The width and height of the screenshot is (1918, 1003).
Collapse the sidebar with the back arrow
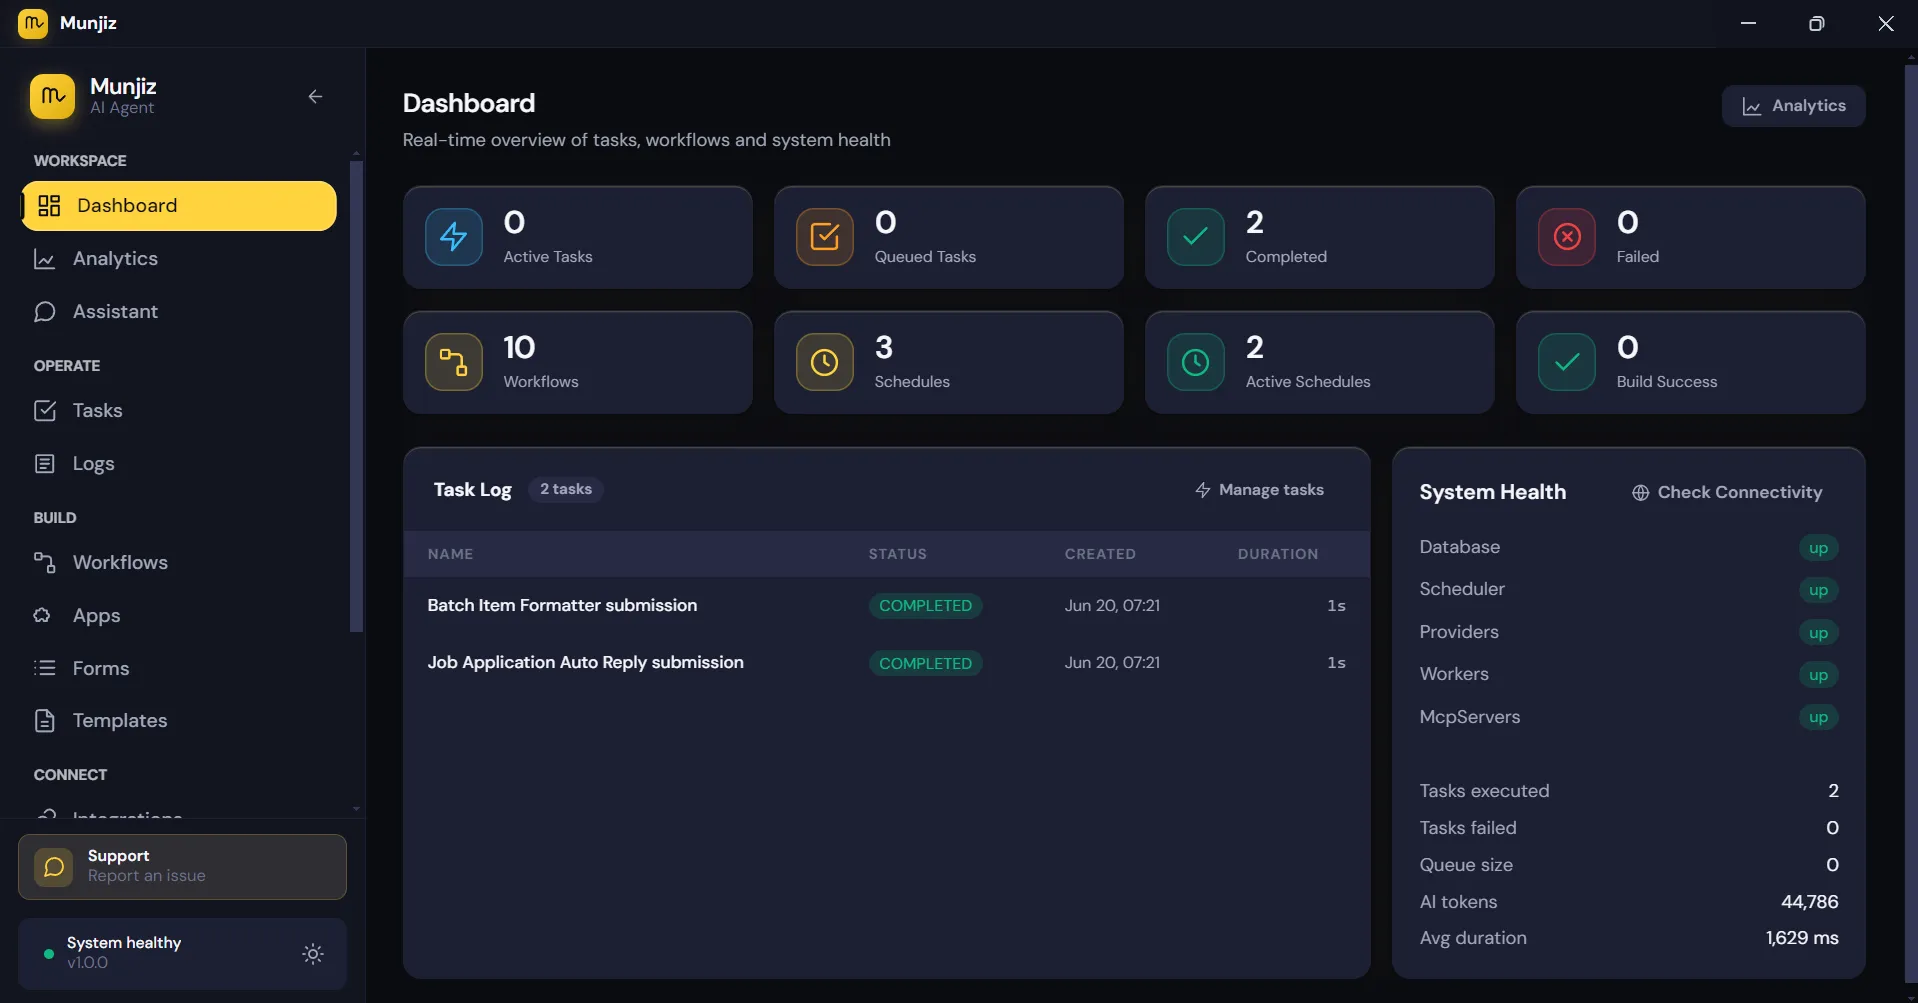tap(315, 97)
